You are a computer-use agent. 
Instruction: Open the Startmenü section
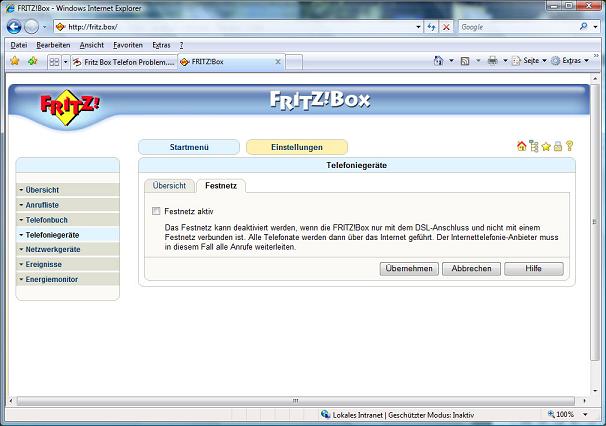point(189,147)
